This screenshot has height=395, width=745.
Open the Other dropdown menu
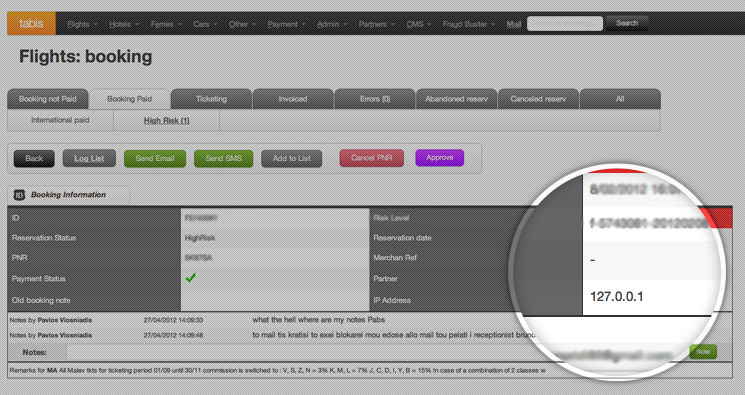[242, 24]
